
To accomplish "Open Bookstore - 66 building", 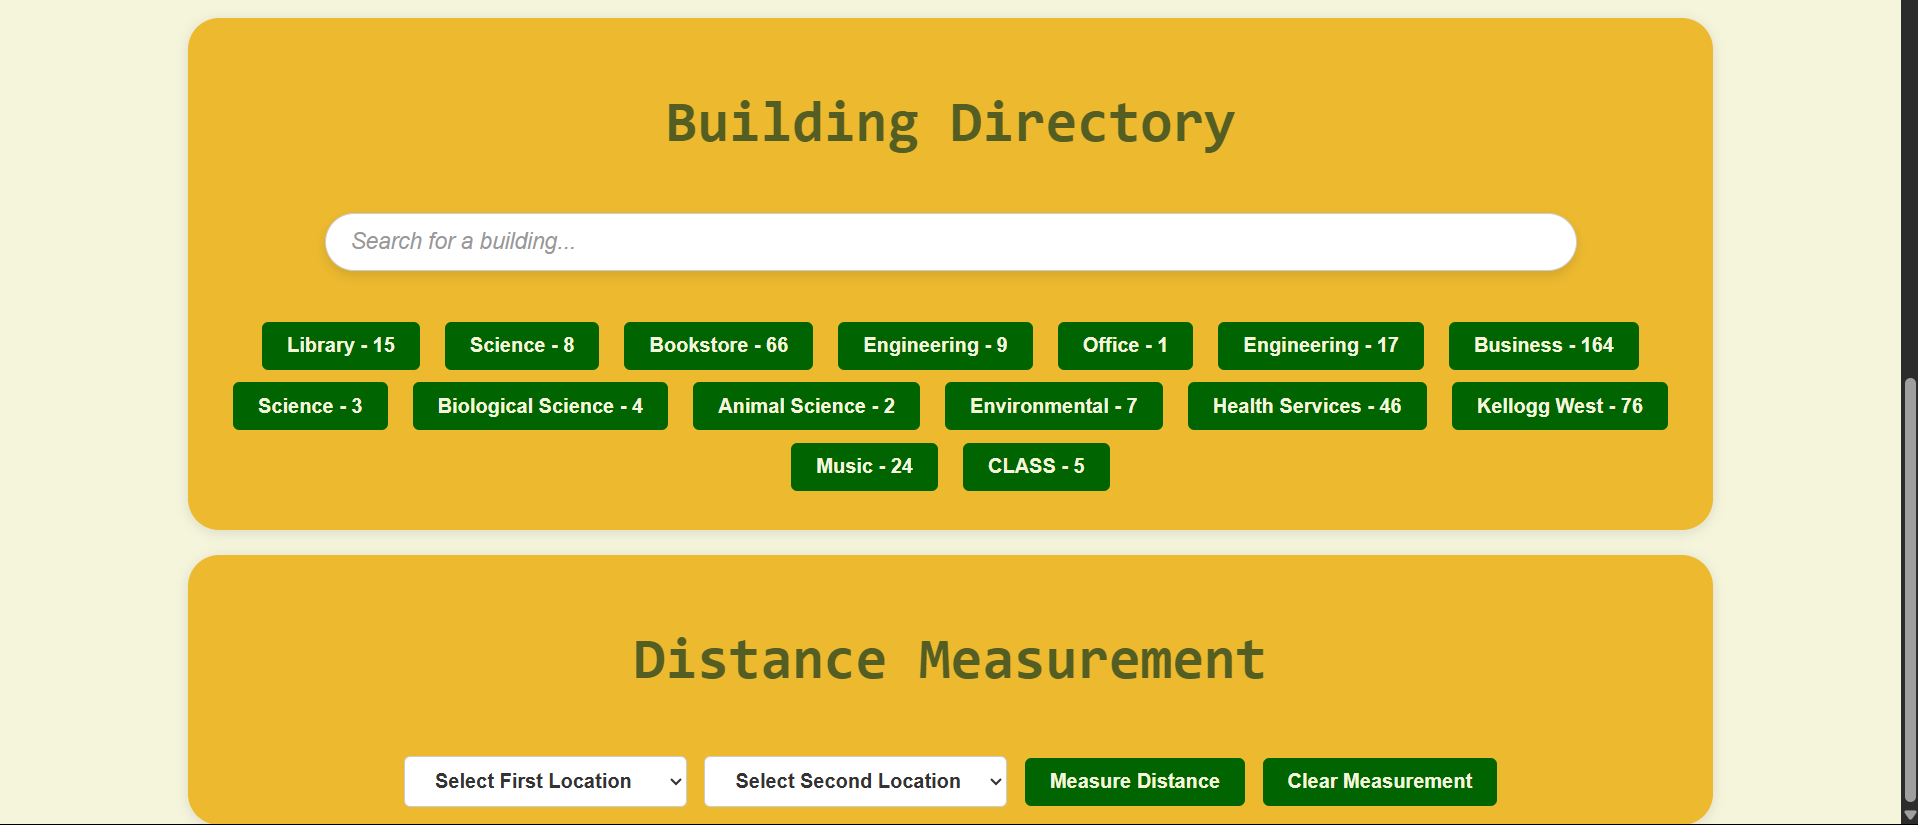I will tap(718, 346).
